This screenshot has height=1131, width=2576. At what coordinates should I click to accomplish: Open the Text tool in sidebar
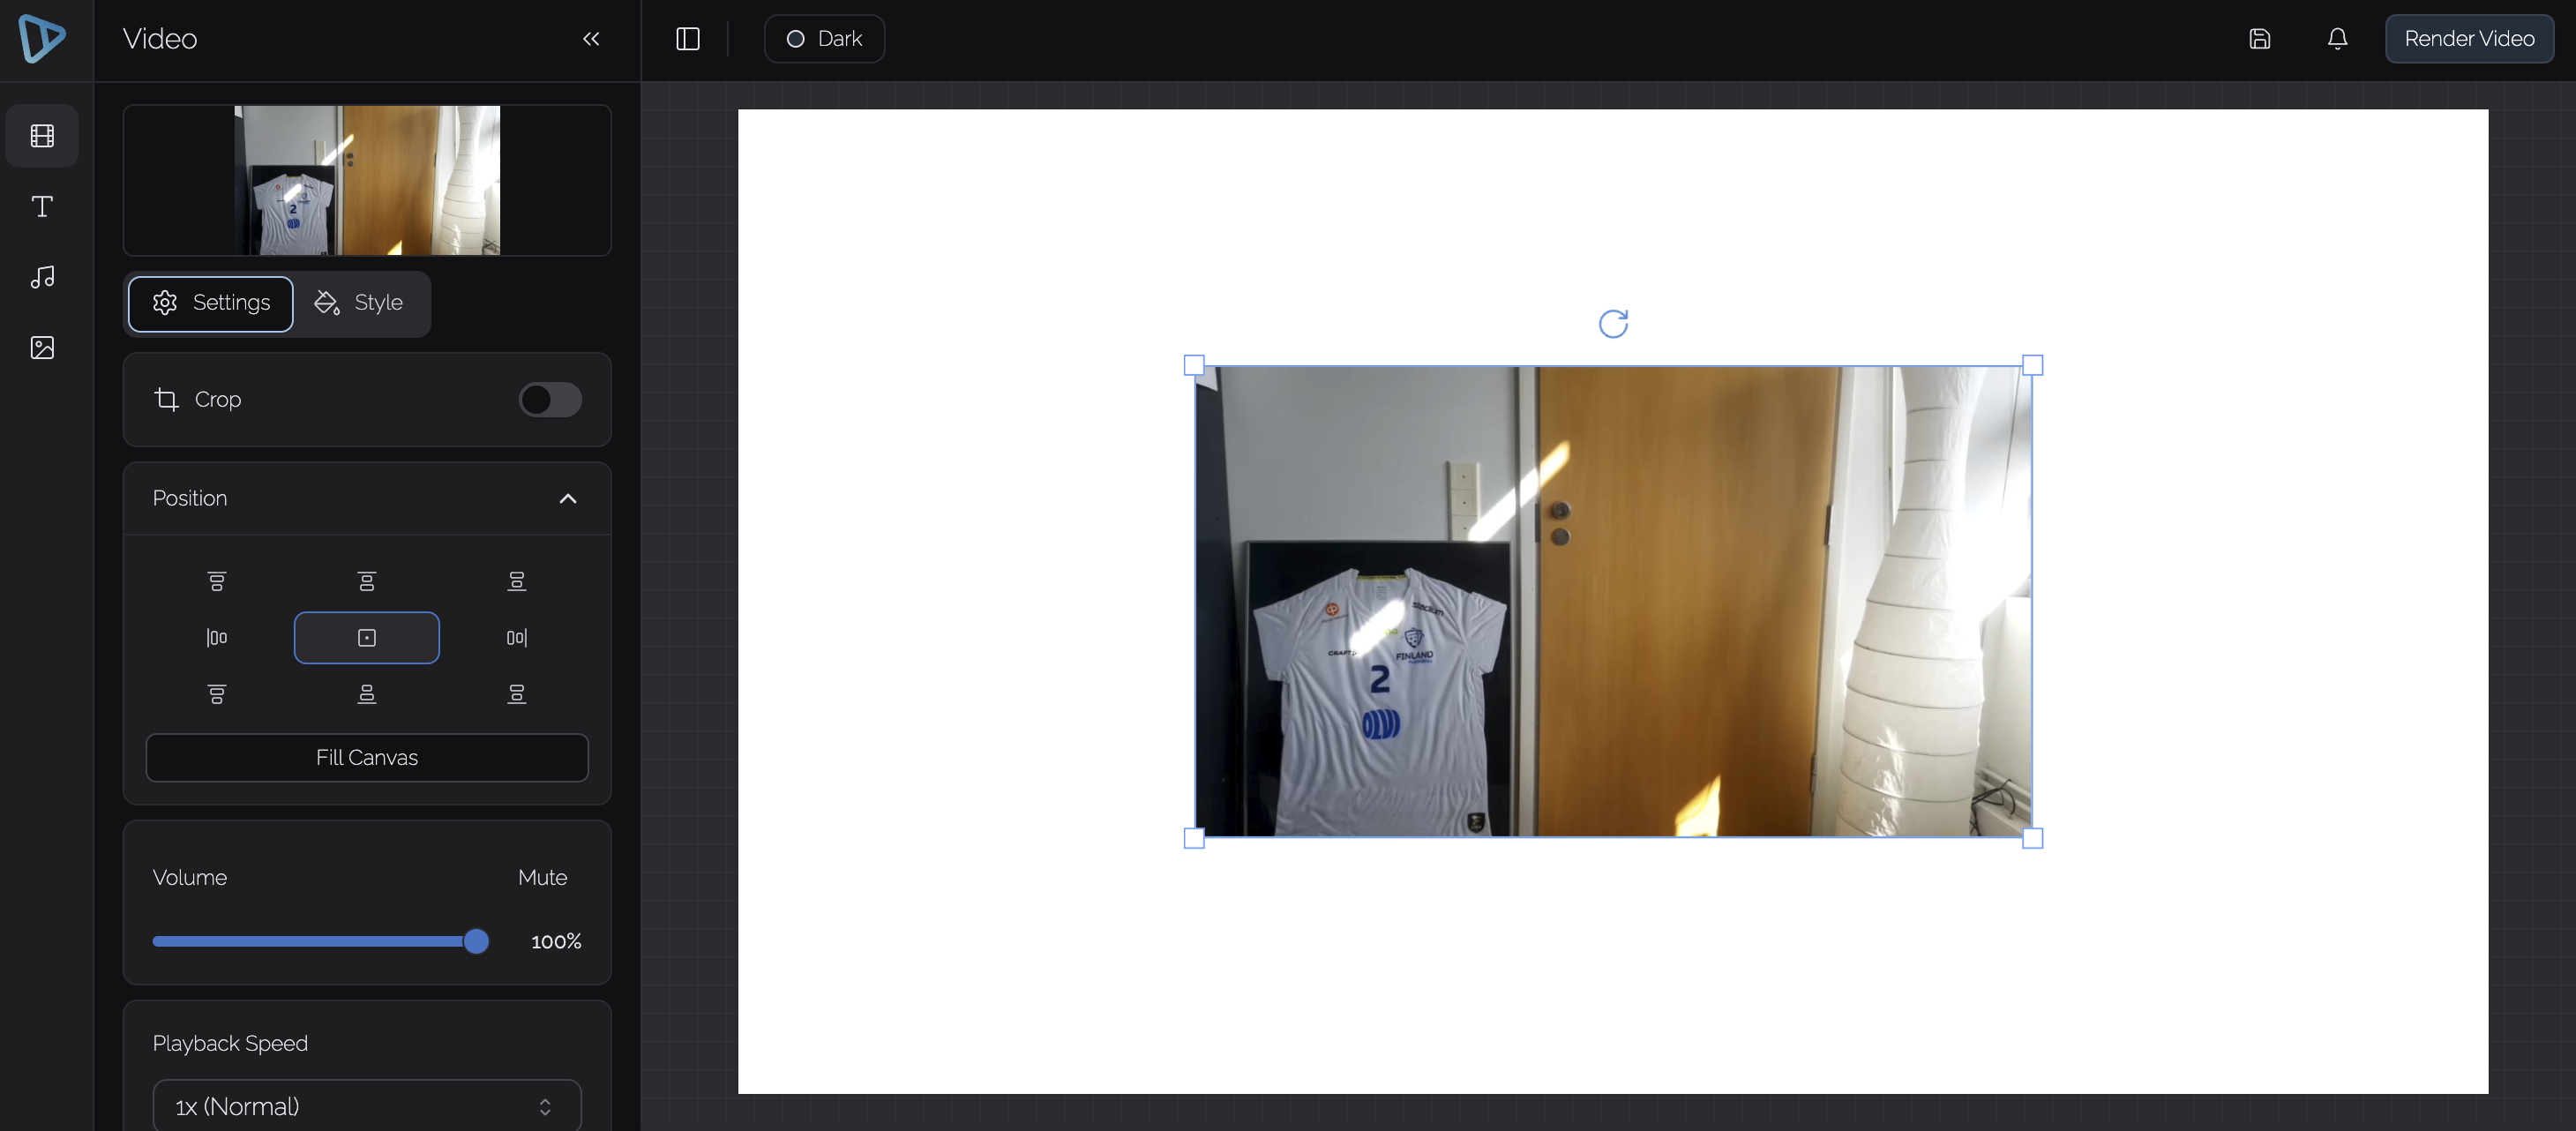(42, 206)
